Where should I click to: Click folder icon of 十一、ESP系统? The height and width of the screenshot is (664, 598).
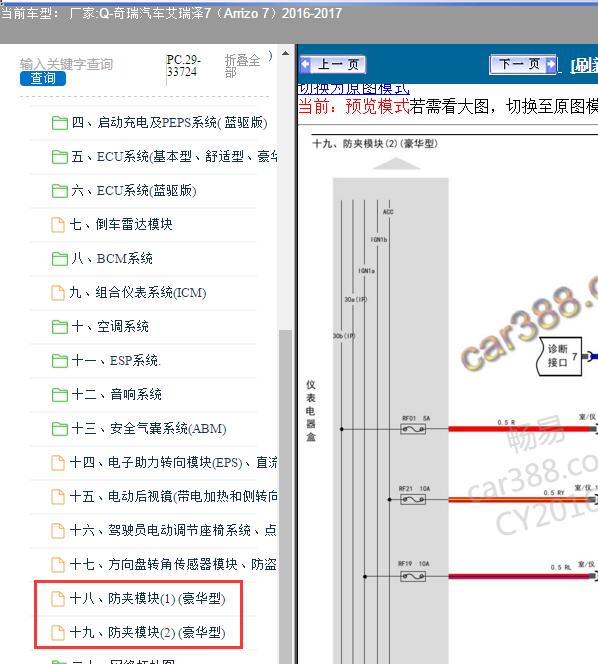pos(60,361)
